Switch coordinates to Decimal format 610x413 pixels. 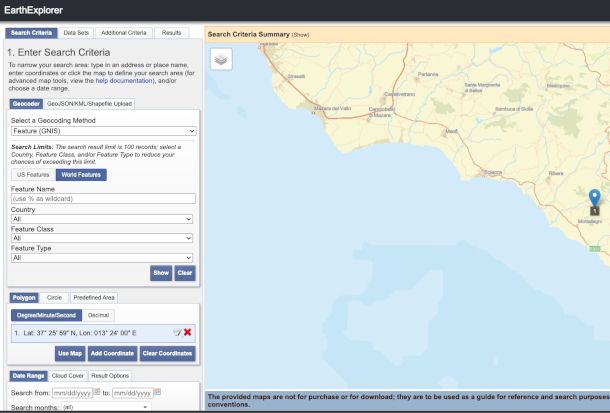[x=98, y=315]
